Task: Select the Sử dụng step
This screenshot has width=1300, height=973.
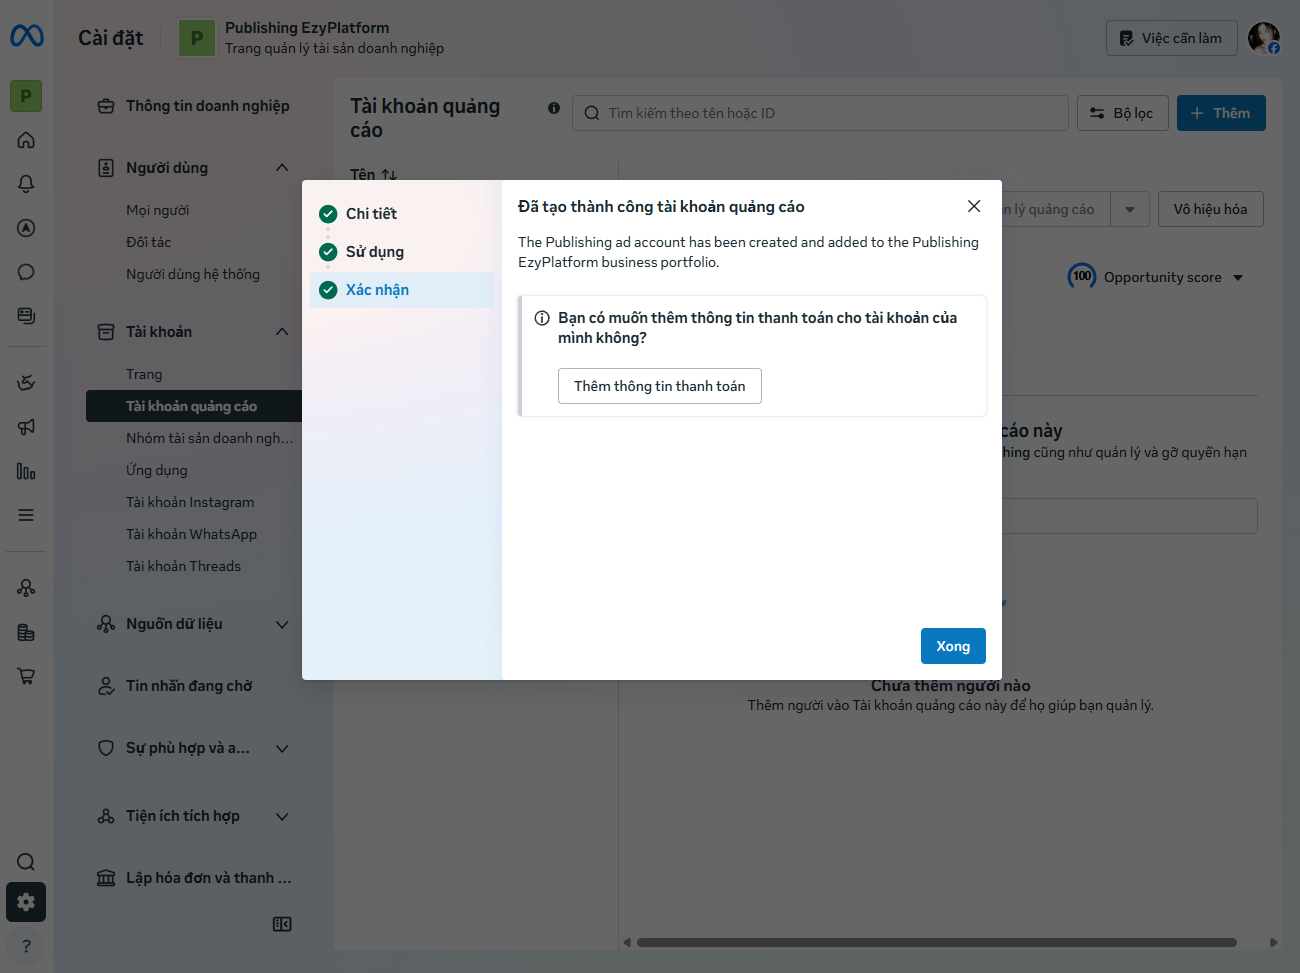Action: pos(402,252)
